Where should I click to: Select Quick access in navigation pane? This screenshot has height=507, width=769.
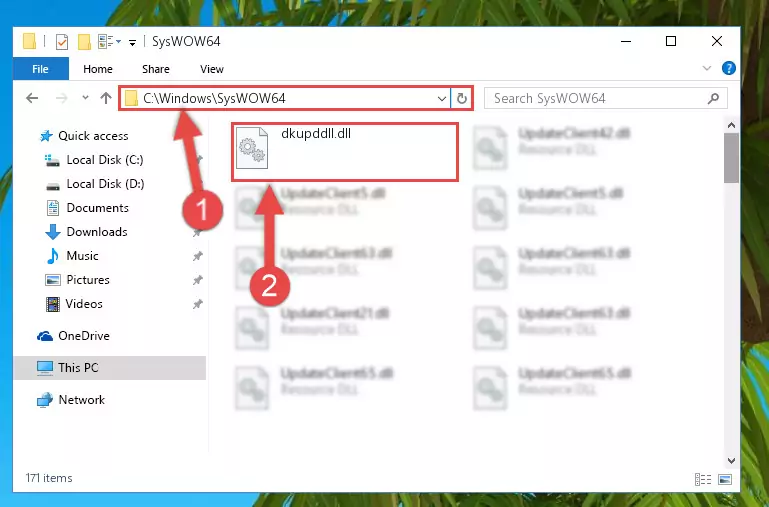pos(84,136)
